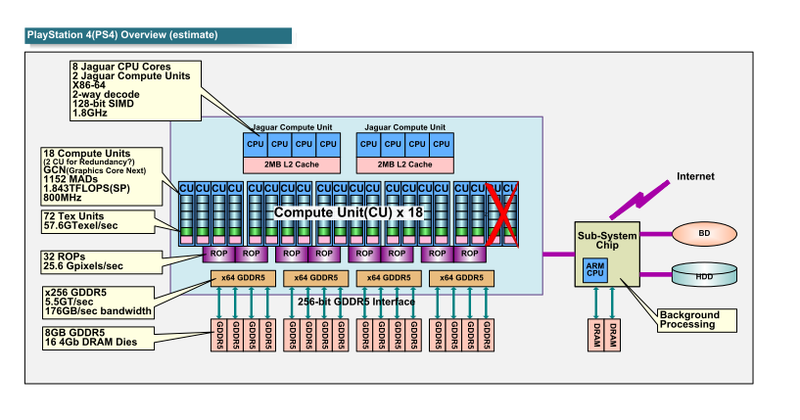This screenshot has width=800, height=420.
Task: Click the '8GB GDDR5' text
Action: [x=74, y=333]
